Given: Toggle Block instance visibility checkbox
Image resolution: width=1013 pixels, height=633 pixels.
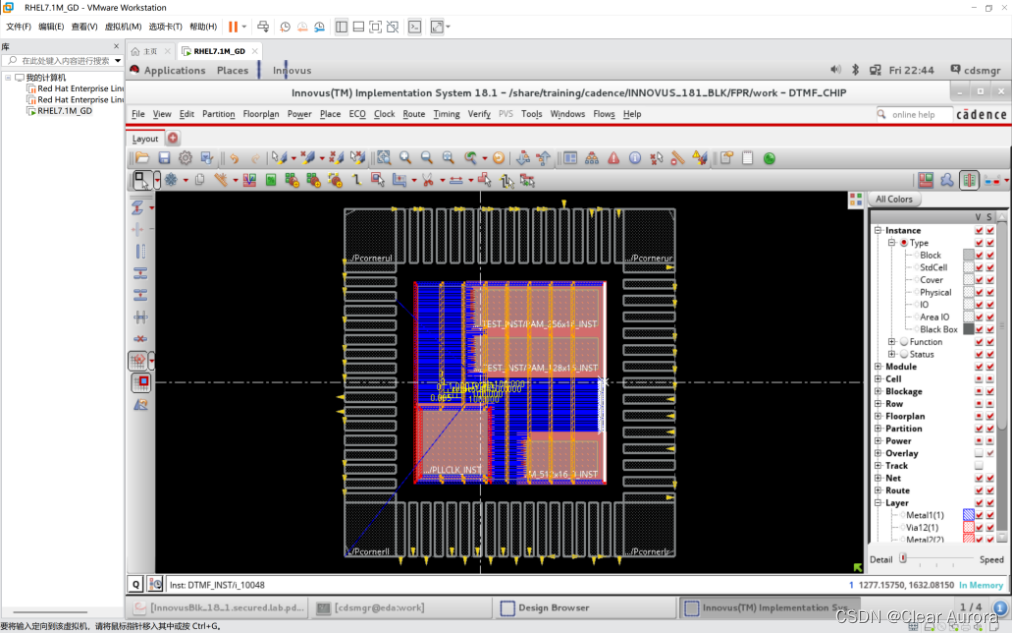Looking at the screenshot, I should click(x=979, y=255).
